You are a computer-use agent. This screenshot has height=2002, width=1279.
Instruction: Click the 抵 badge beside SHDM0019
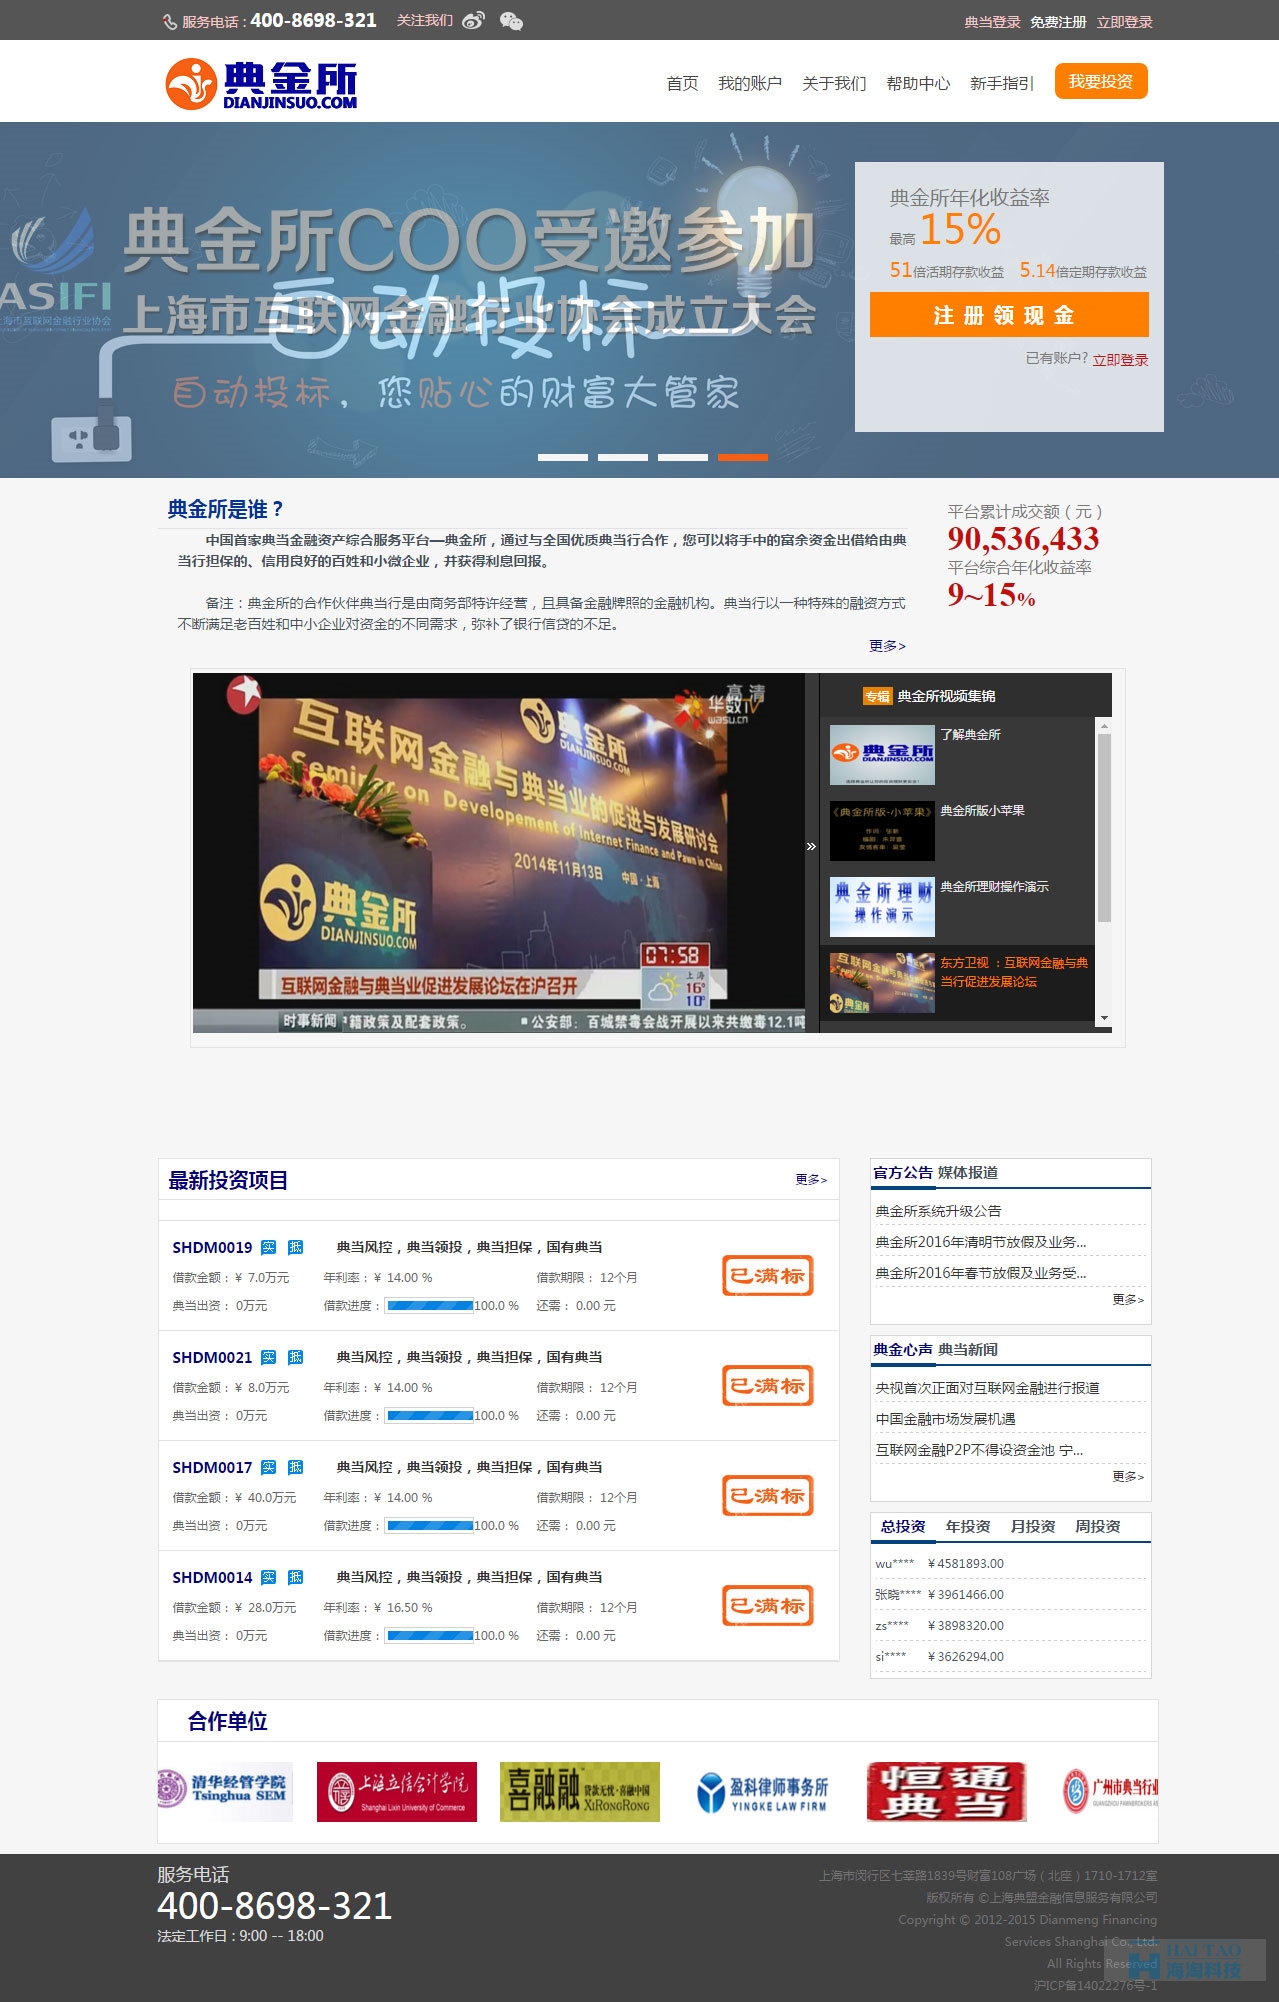coord(295,1247)
